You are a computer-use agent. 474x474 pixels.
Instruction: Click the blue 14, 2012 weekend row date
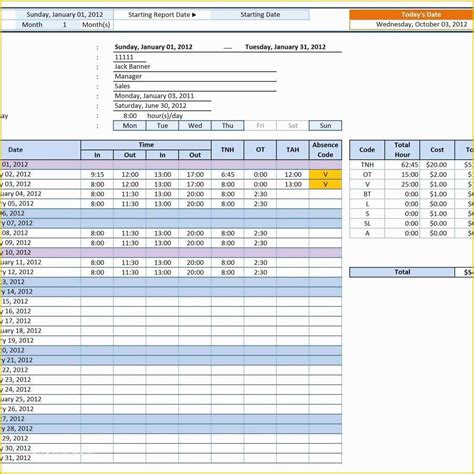click(x=40, y=292)
